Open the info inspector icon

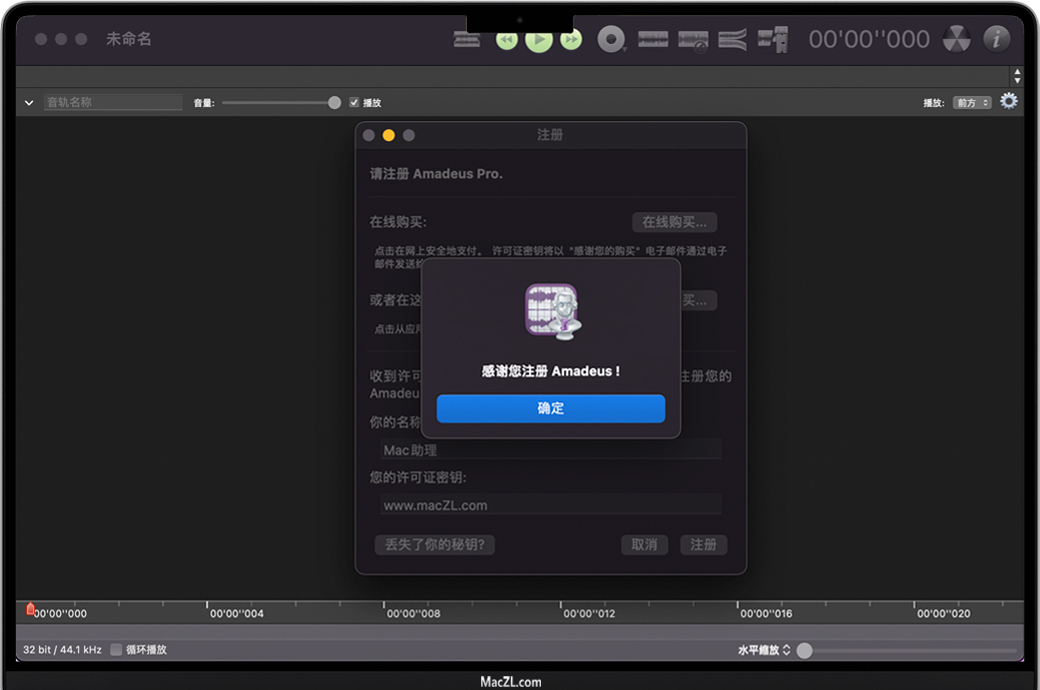pyautogui.click(x=996, y=39)
